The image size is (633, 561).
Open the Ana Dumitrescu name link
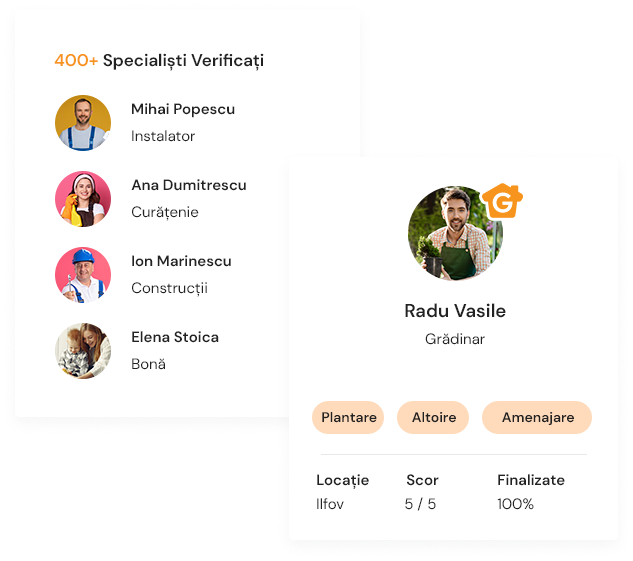pyautogui.click(x=189, y=185)
